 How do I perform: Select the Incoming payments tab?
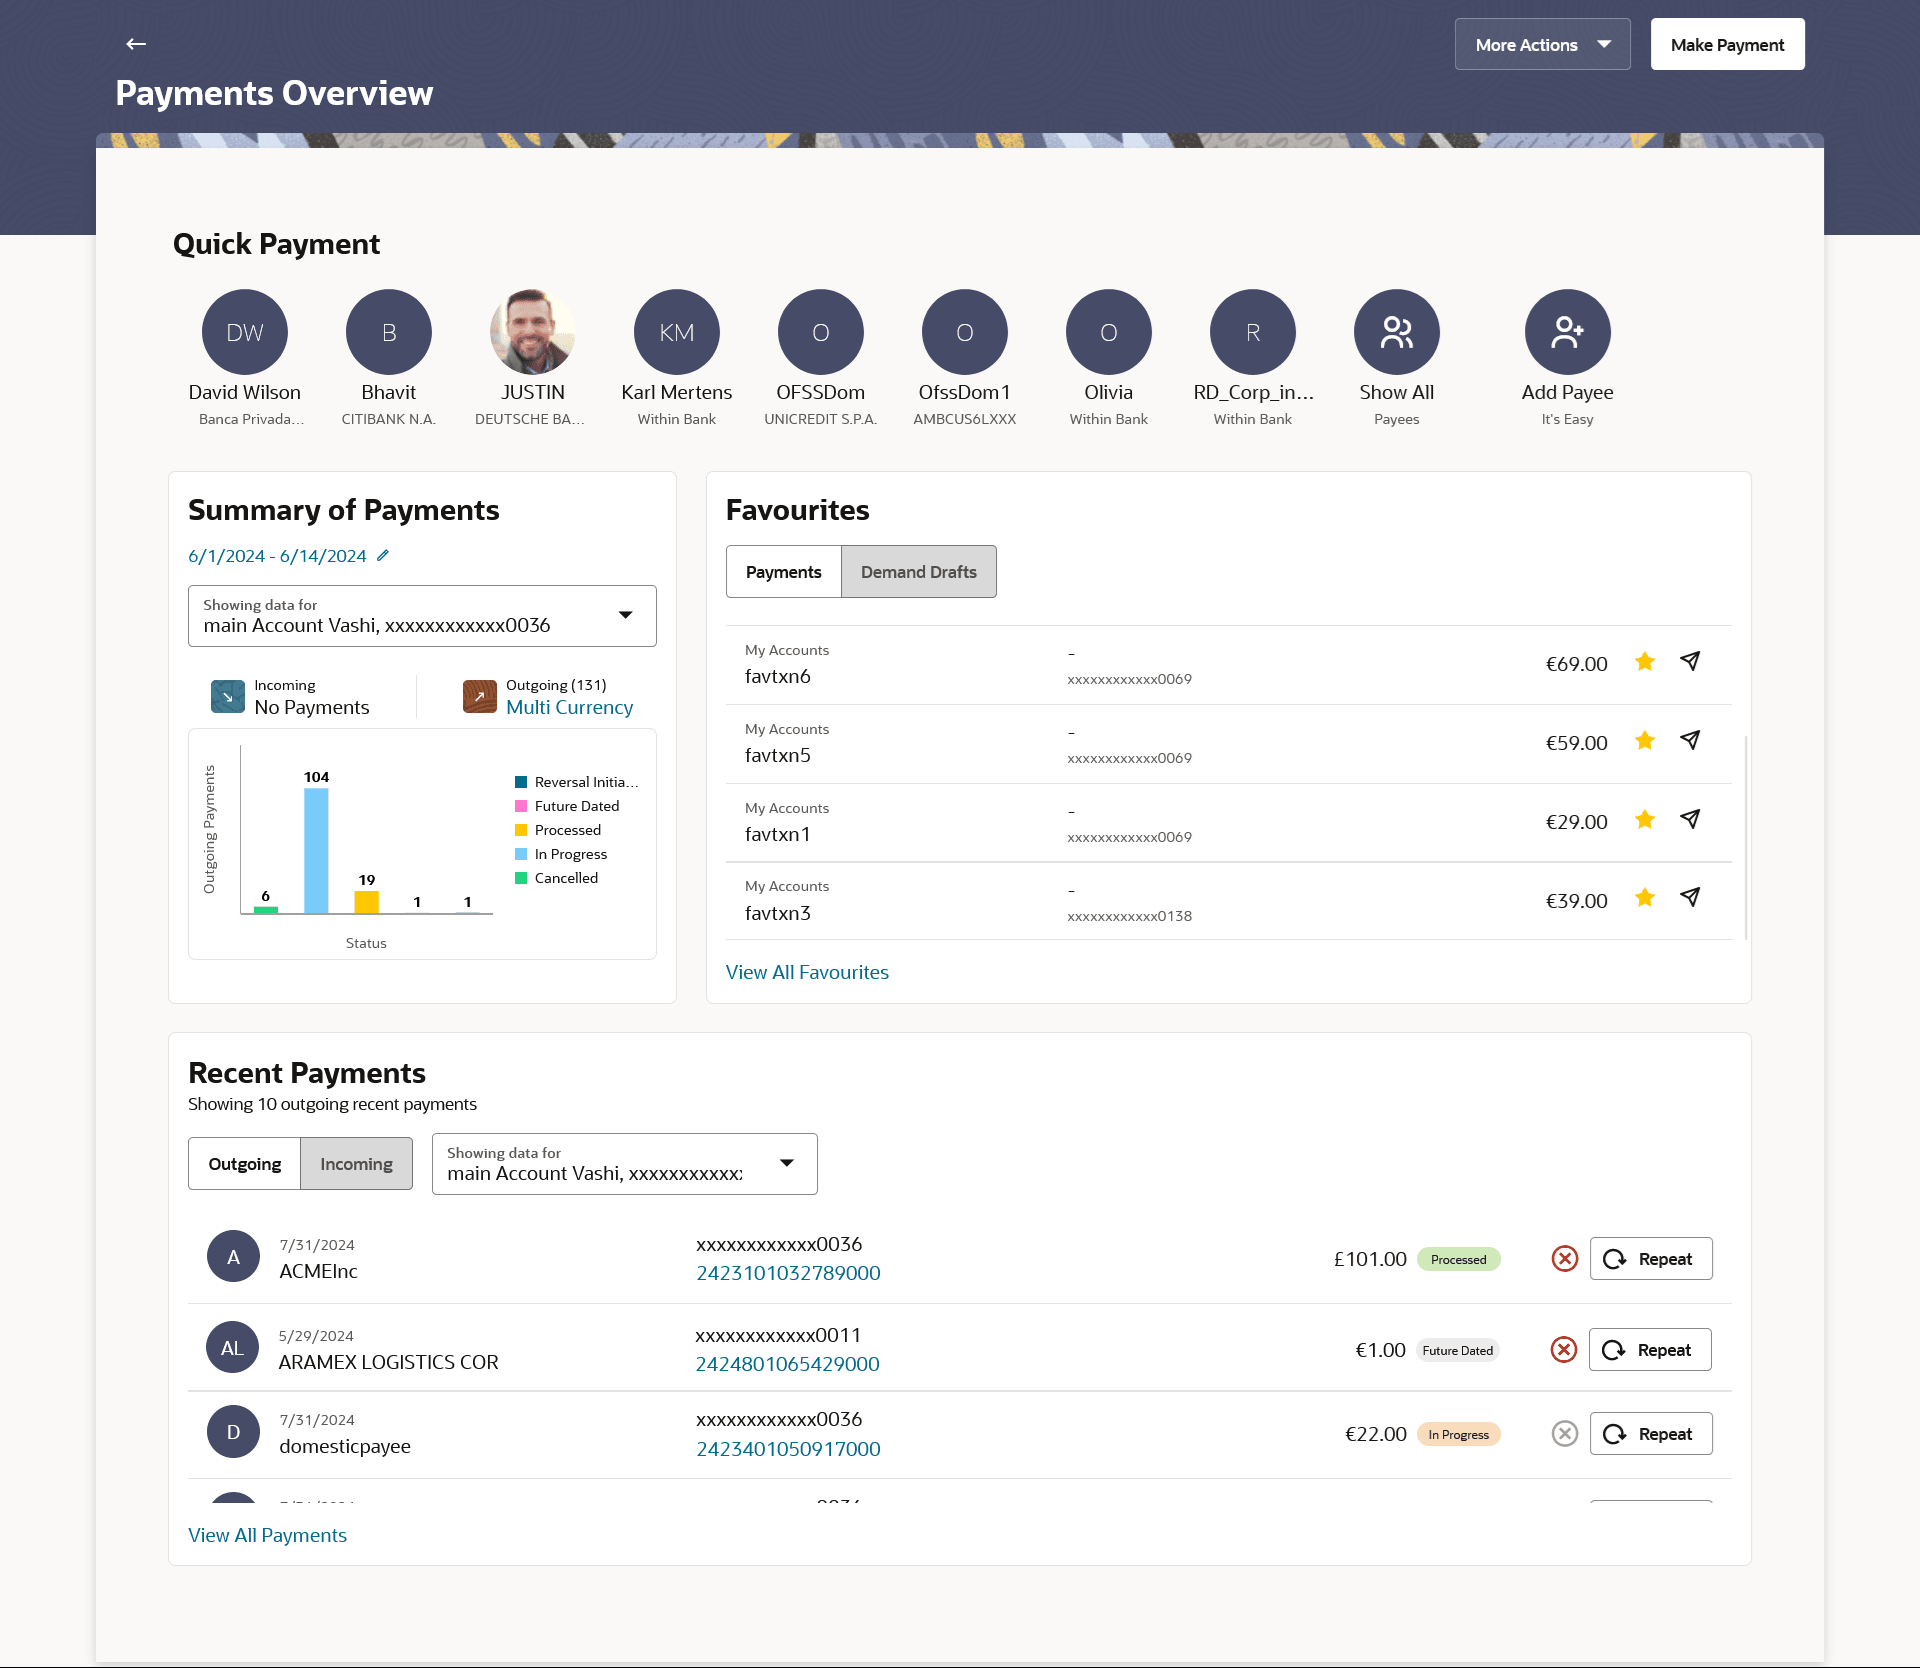point(356,1164)
